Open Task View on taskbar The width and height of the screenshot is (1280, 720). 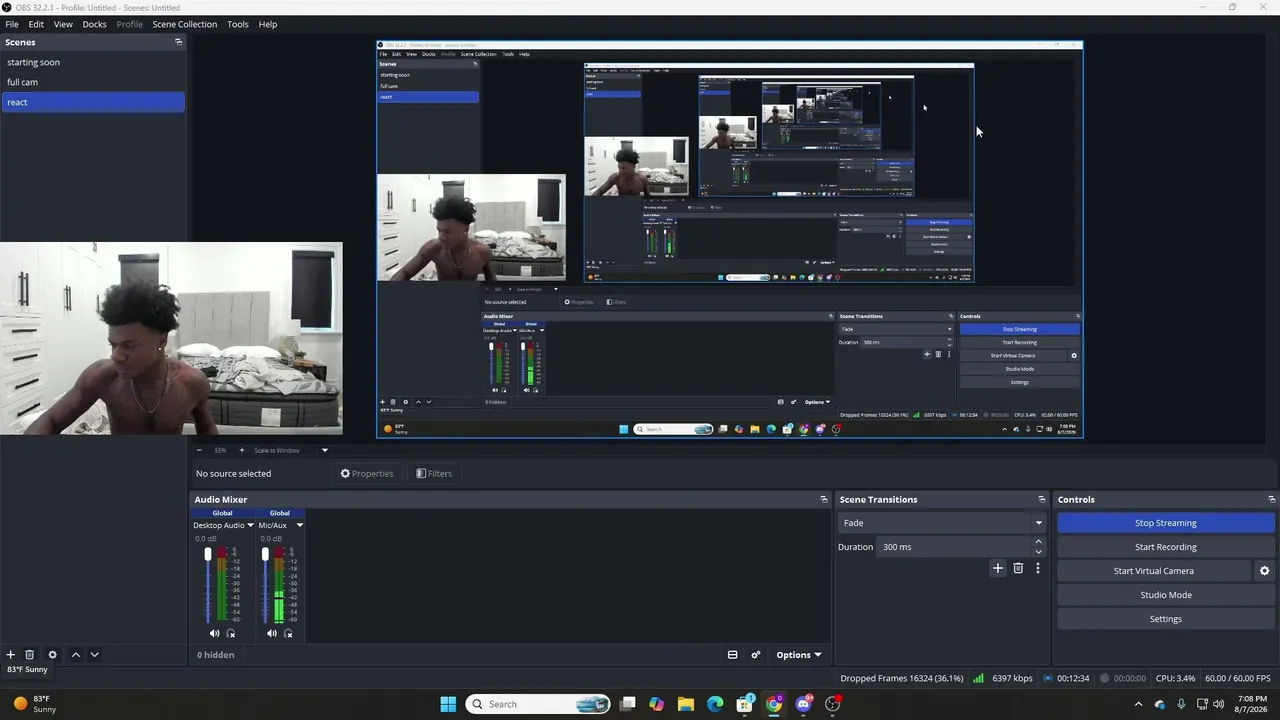coord(627,704)
